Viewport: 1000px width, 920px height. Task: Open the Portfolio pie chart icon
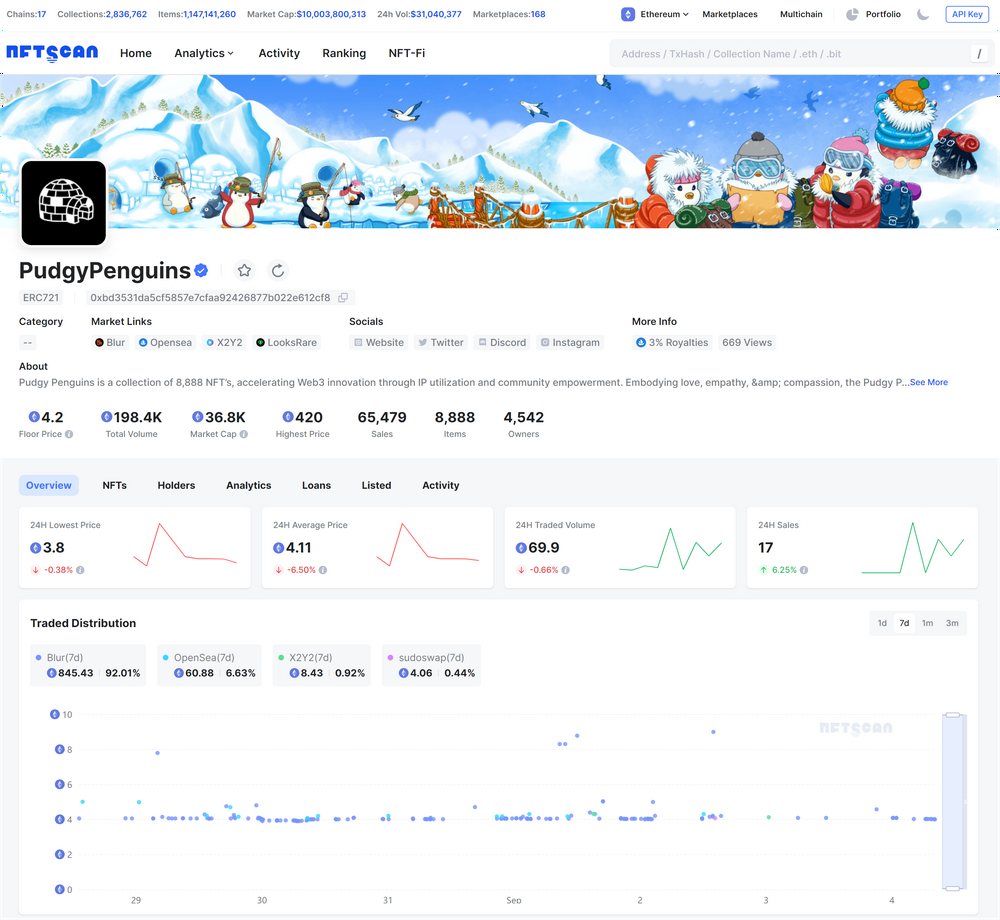852,14
